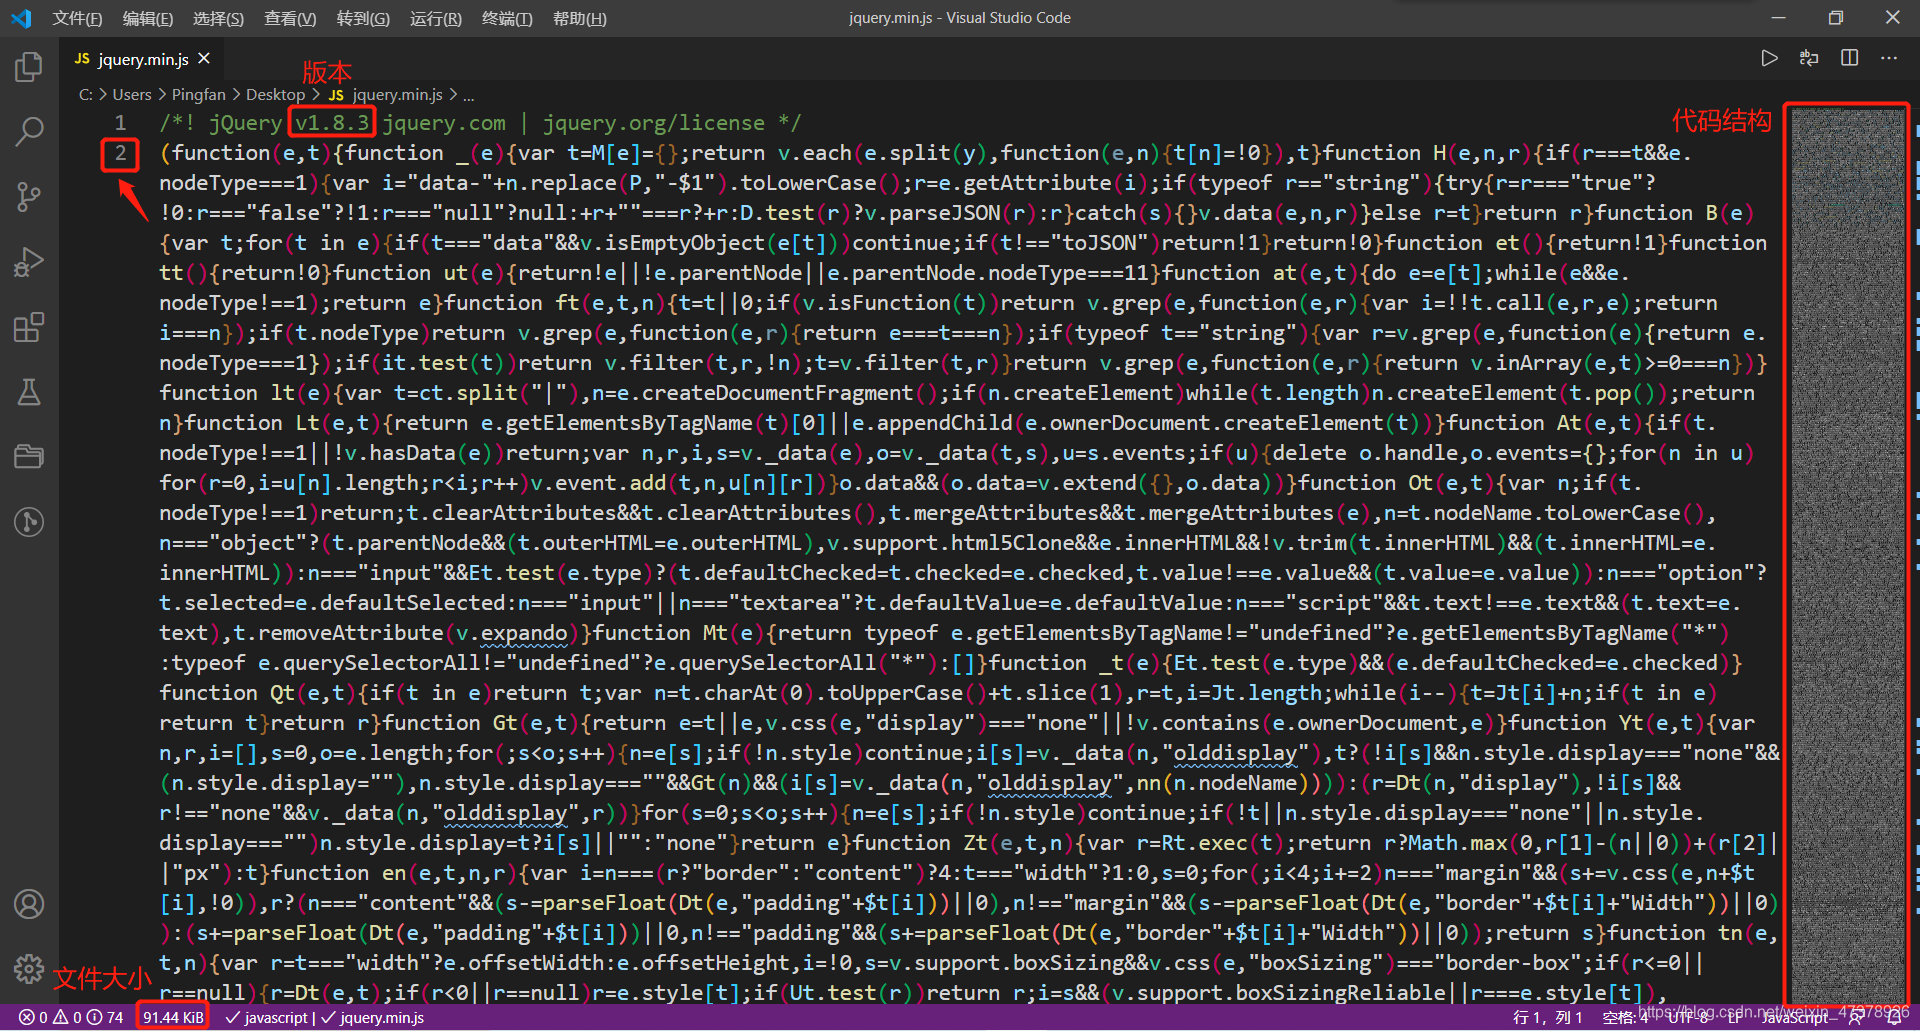
Task: Click the code minimap preview
Action: tap(1847, 555)
